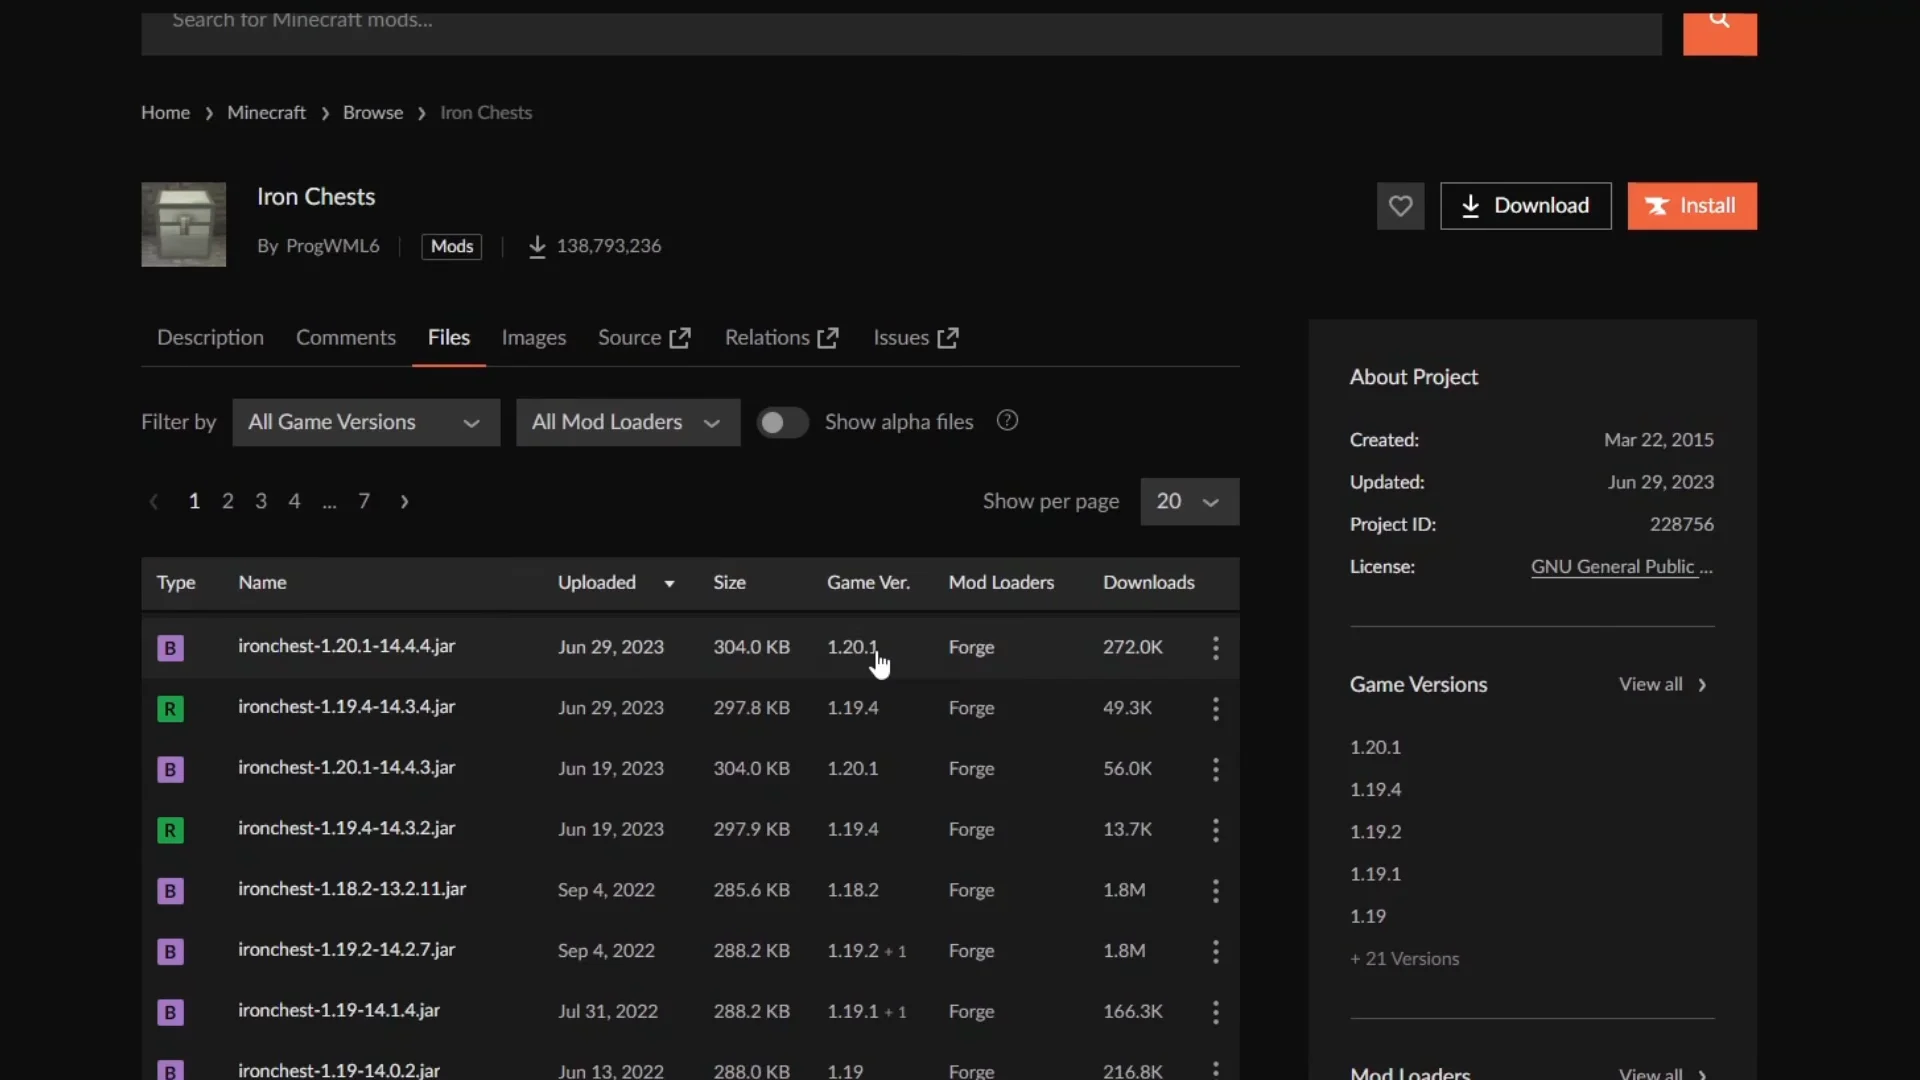This screenshot has height=1080, width=1920.
Task: Open options menu for ironchest-1.19.4-14.3.4.jar
Action: click(x=1216, y=709)
